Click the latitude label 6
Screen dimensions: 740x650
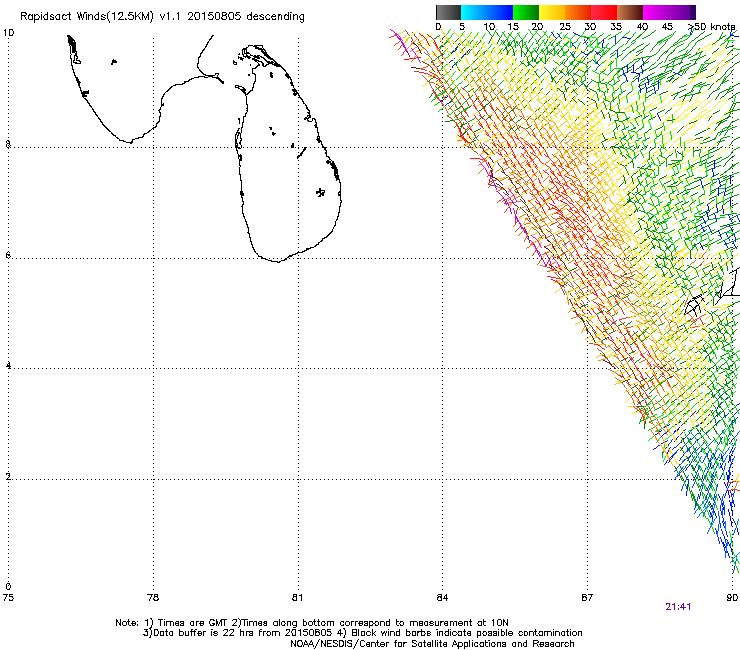(x=8, y=255)
